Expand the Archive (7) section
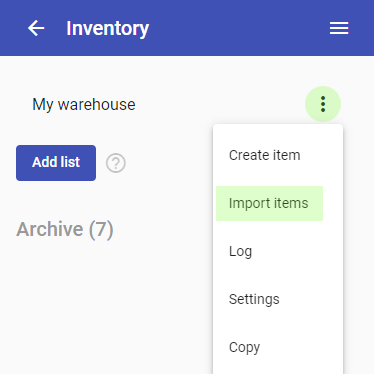The image size is (374, 374). [65, 229]
